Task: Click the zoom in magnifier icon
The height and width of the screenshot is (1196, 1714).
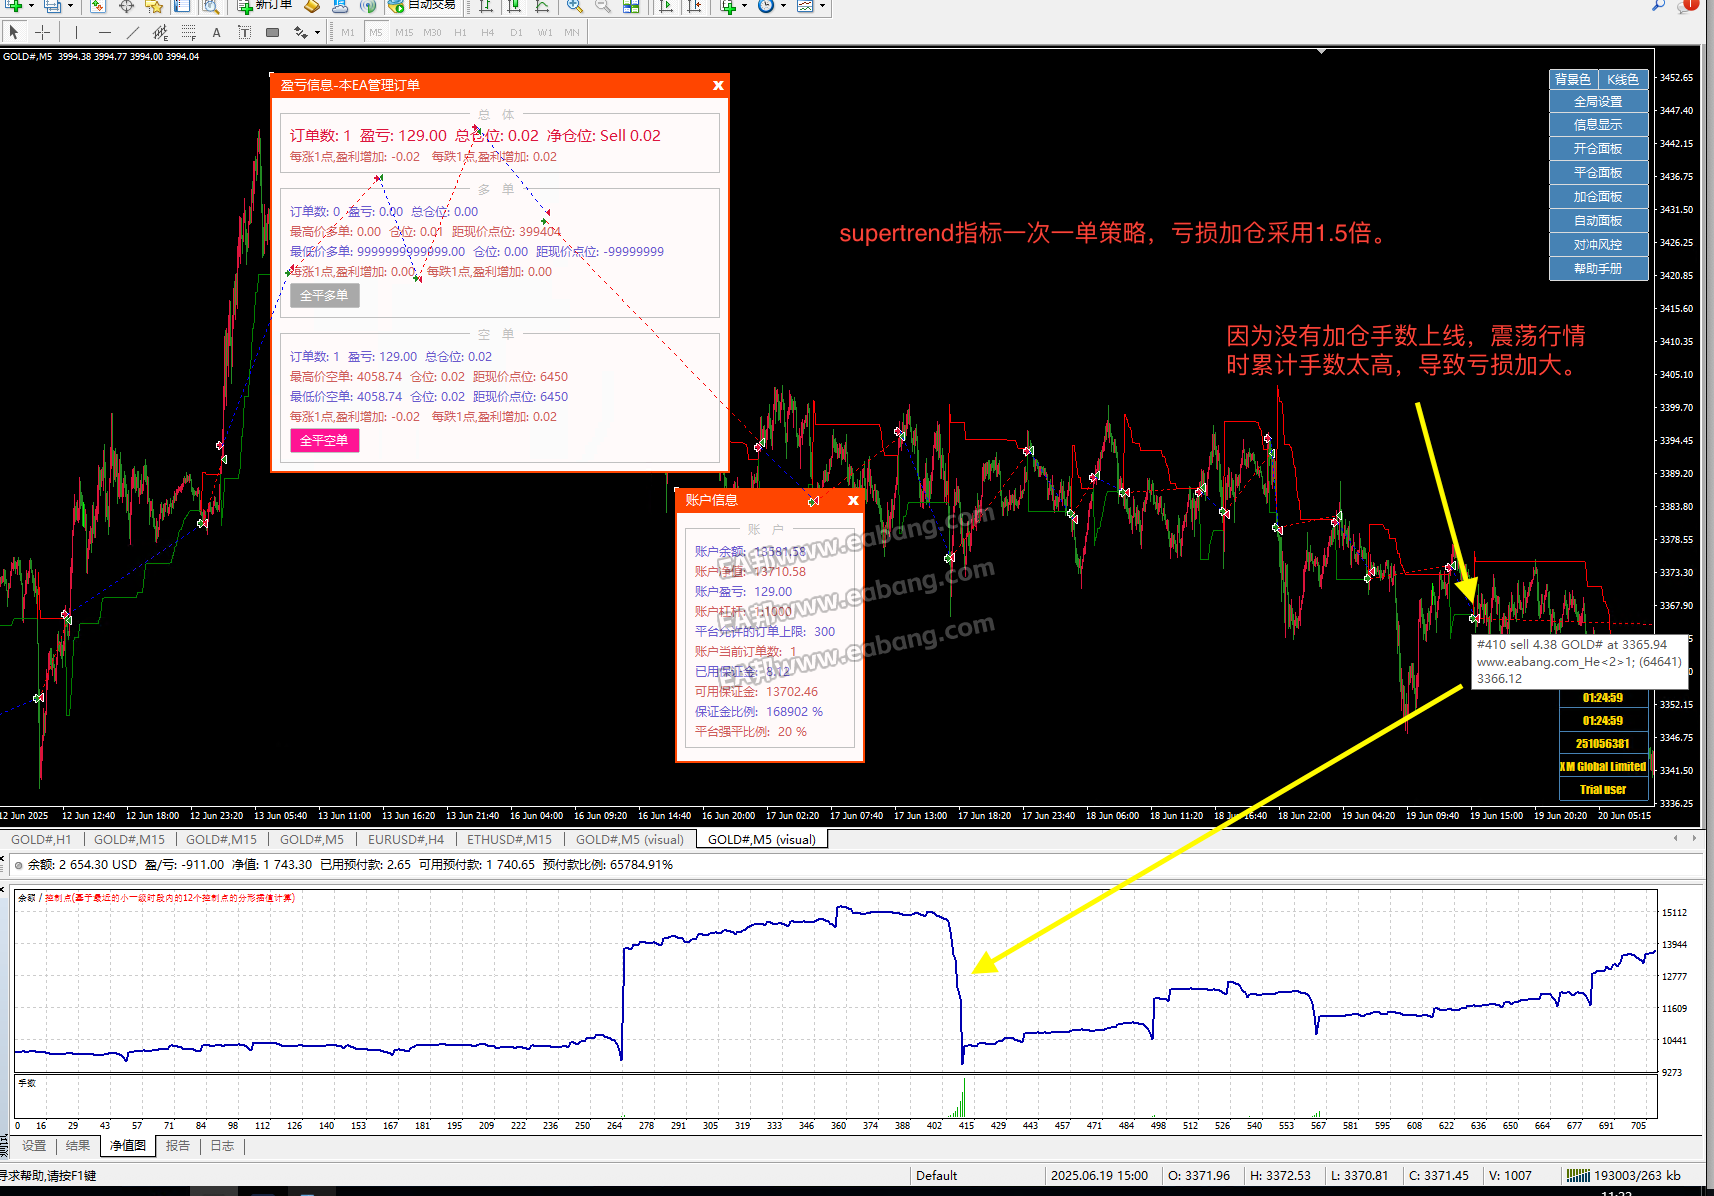Action: pos(575,6)
